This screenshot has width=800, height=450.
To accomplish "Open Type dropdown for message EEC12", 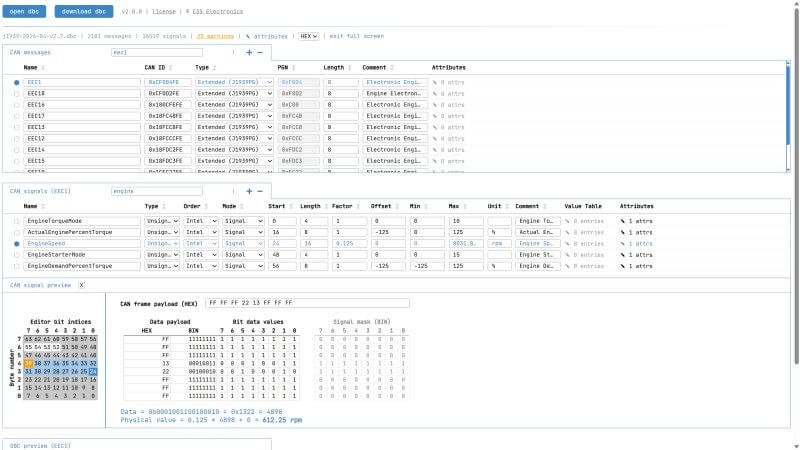I will point(234,138).
